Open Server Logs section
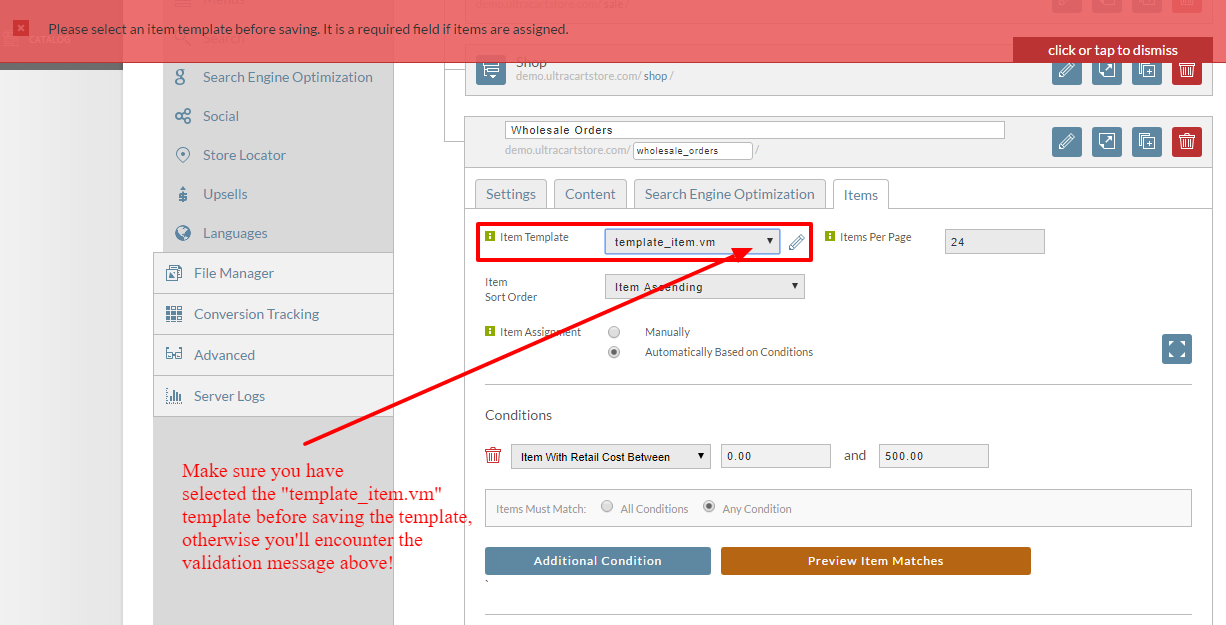Screen dimensions: 1226x625 point(273,396)
